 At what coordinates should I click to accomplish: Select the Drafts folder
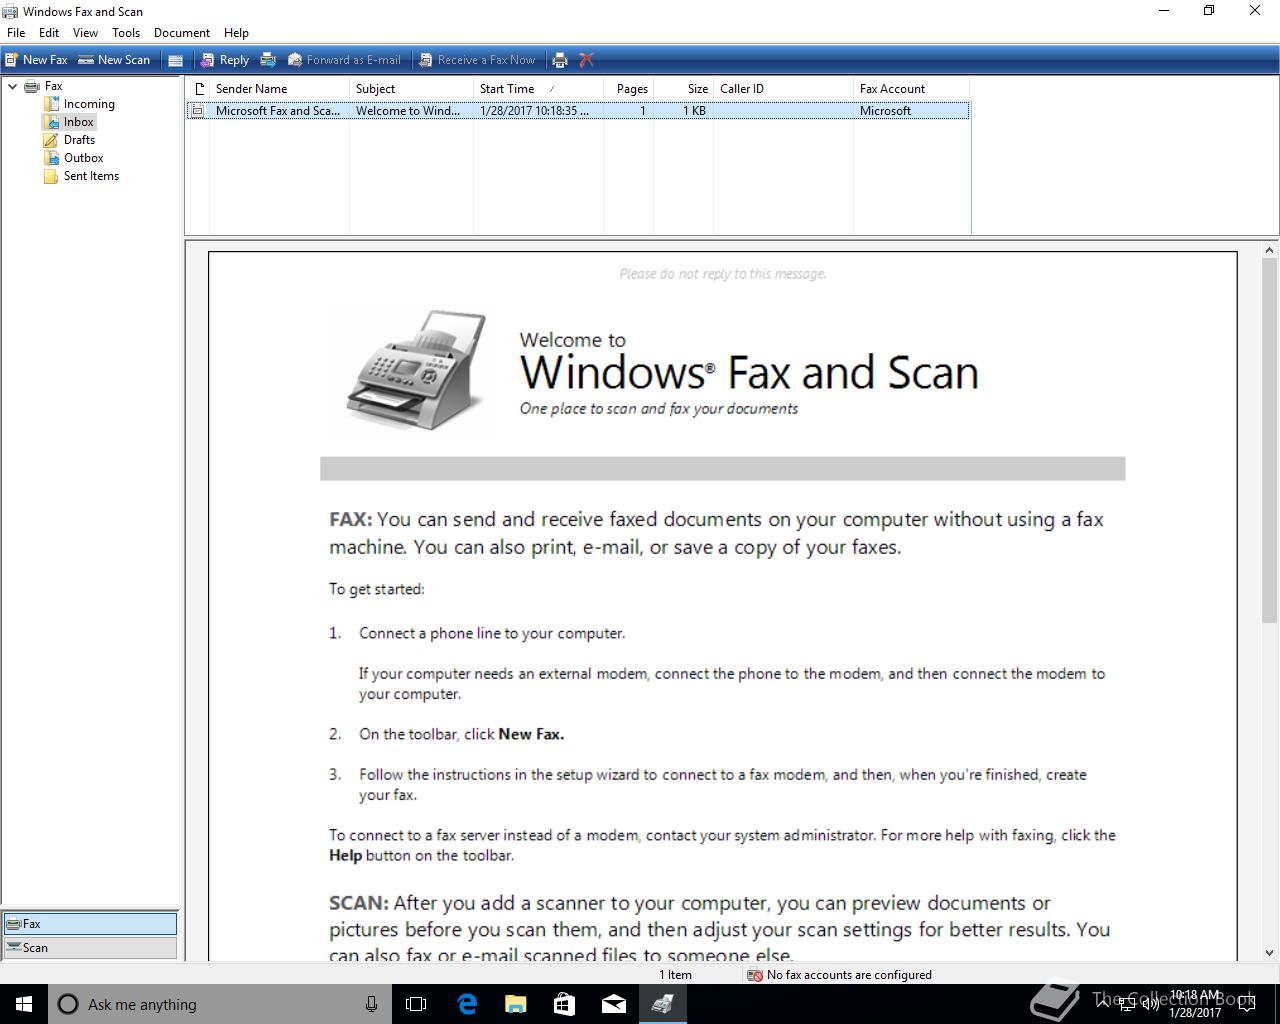79,140
